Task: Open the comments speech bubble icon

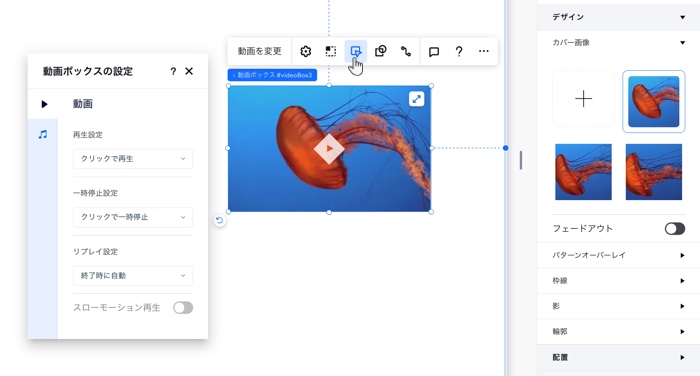Action: [433, 52]
